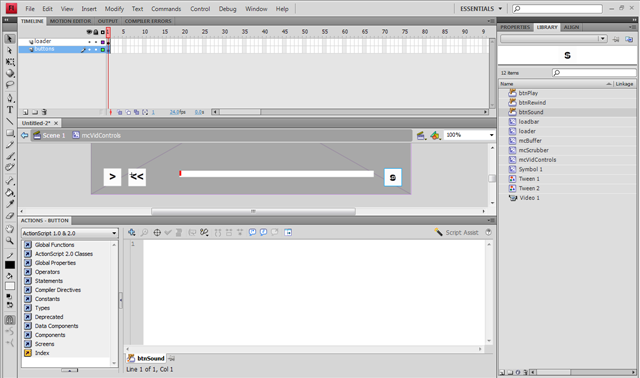Click the sound S button on stage
Screen dimensions: 640x378
(x=393, y=177)
